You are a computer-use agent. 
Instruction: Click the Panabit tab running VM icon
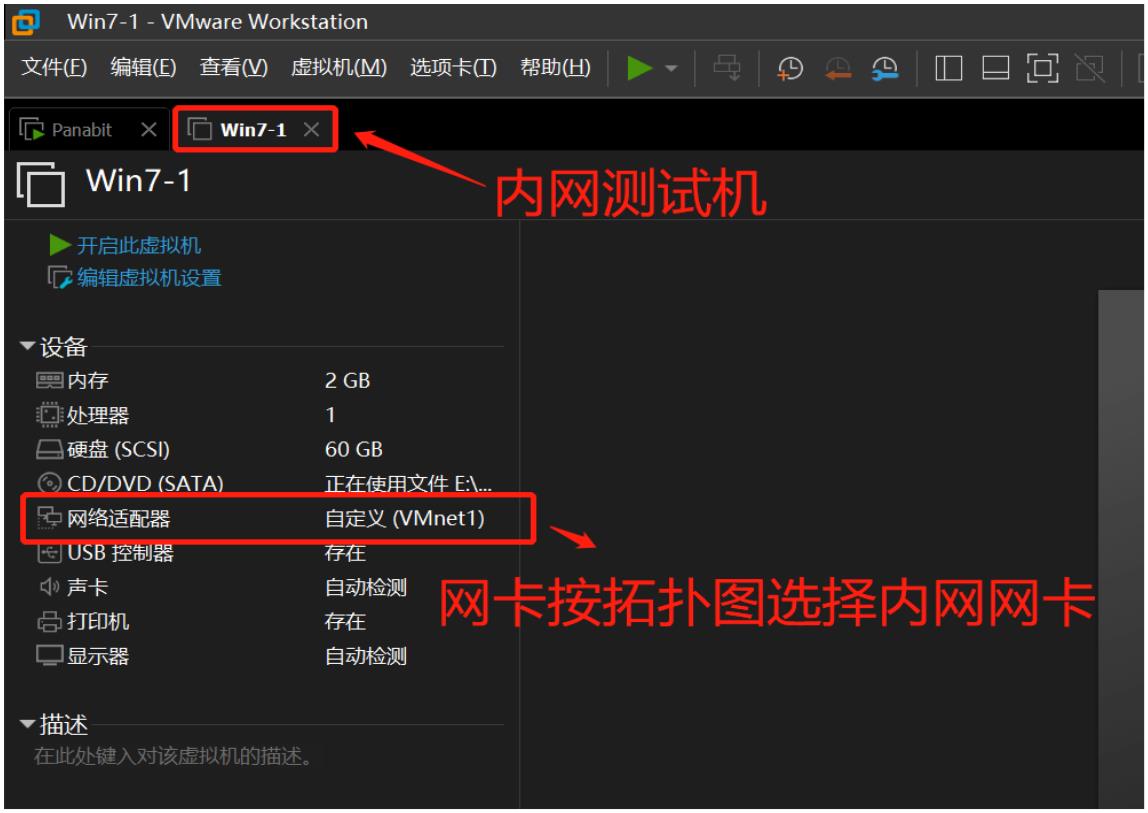tap(31, 130)
